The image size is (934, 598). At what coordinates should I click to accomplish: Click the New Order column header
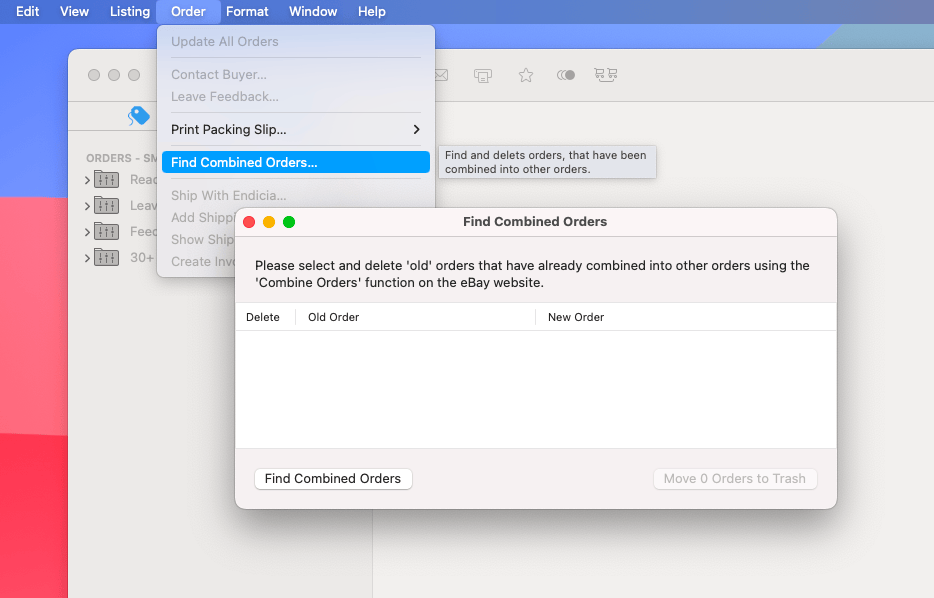pyautogui.click(x=576, y=317)
